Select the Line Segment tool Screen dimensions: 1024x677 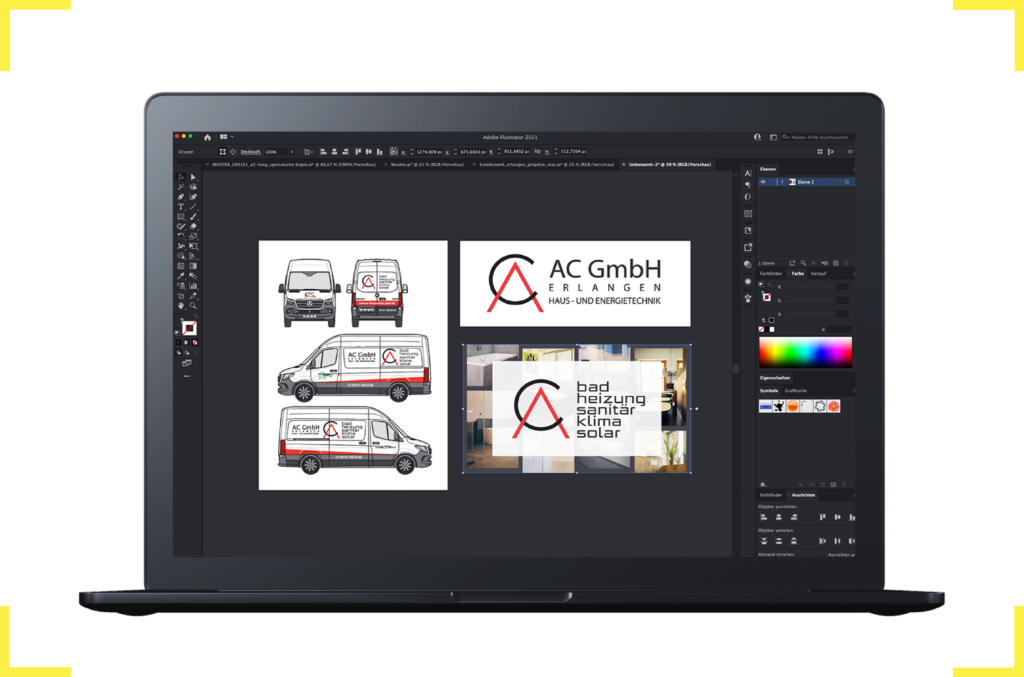pos(193,206)
